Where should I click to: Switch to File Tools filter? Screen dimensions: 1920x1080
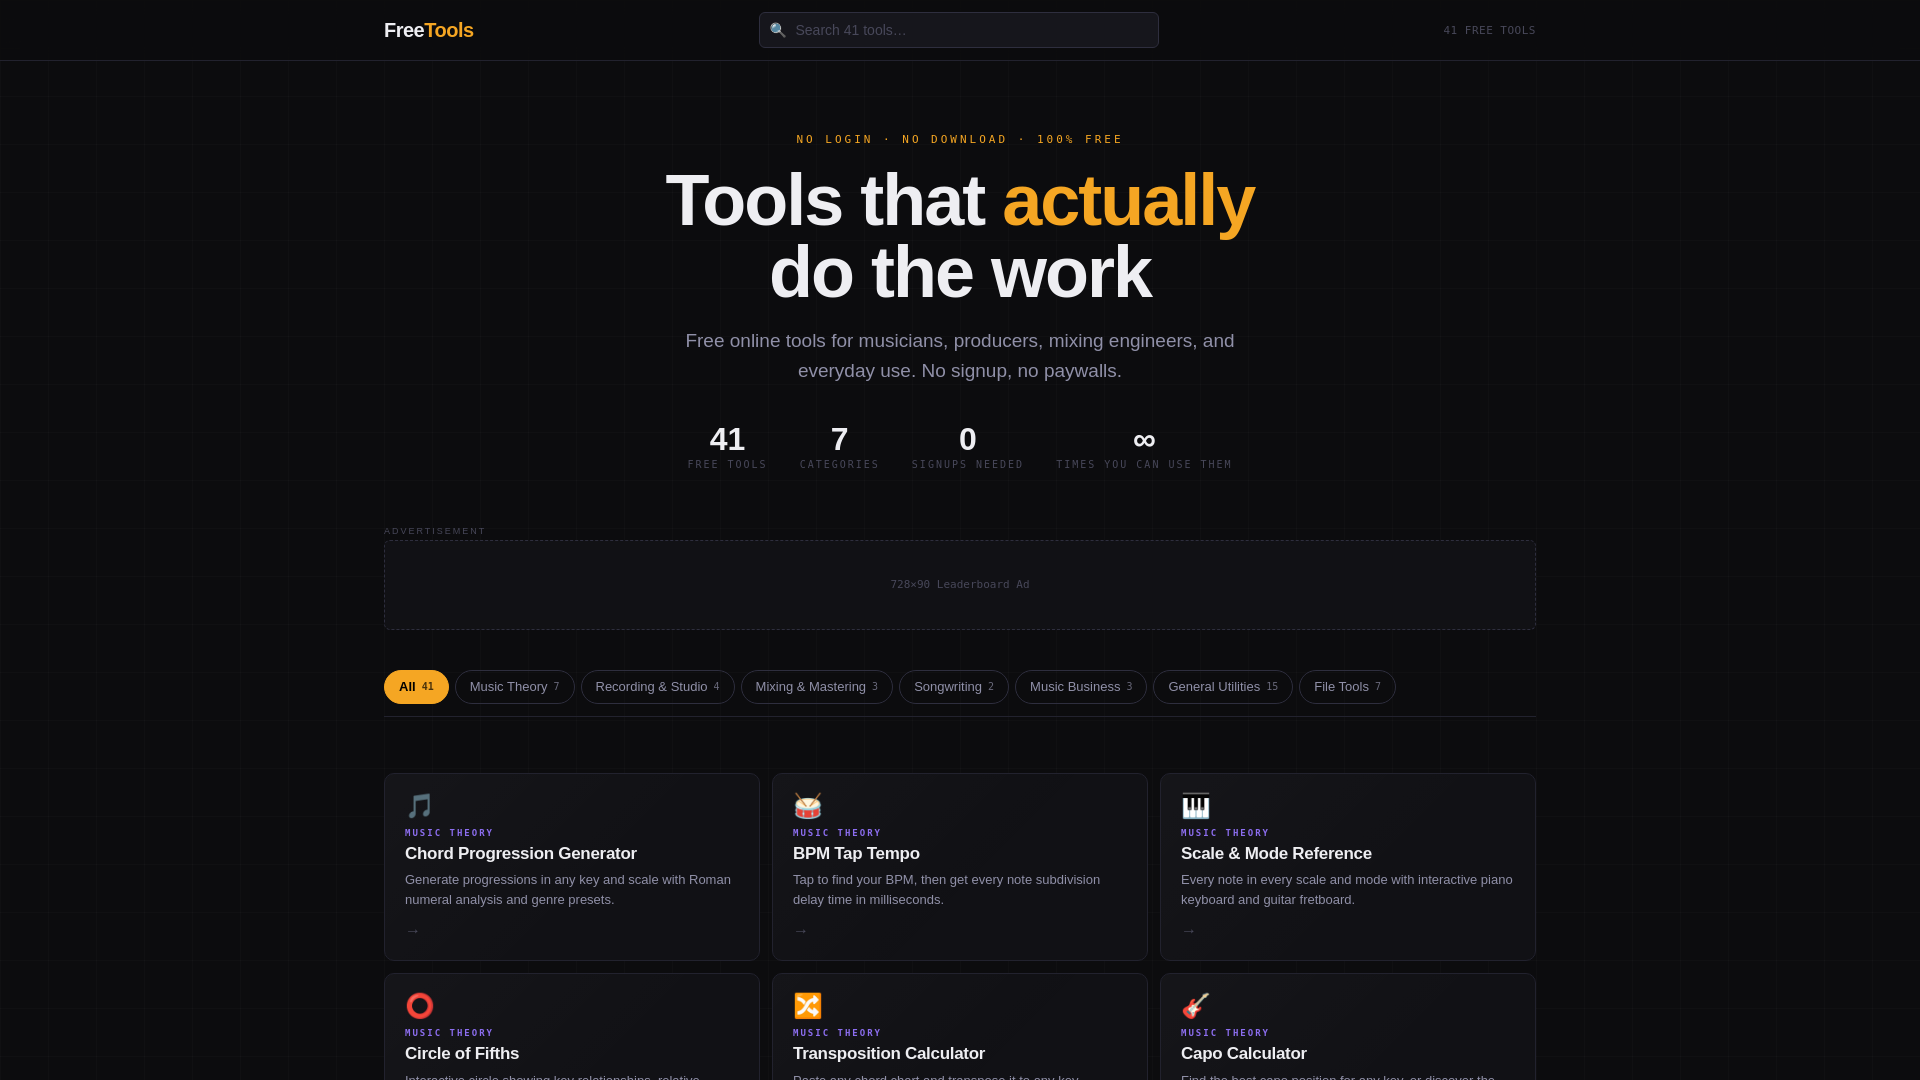click(1347, 687)
